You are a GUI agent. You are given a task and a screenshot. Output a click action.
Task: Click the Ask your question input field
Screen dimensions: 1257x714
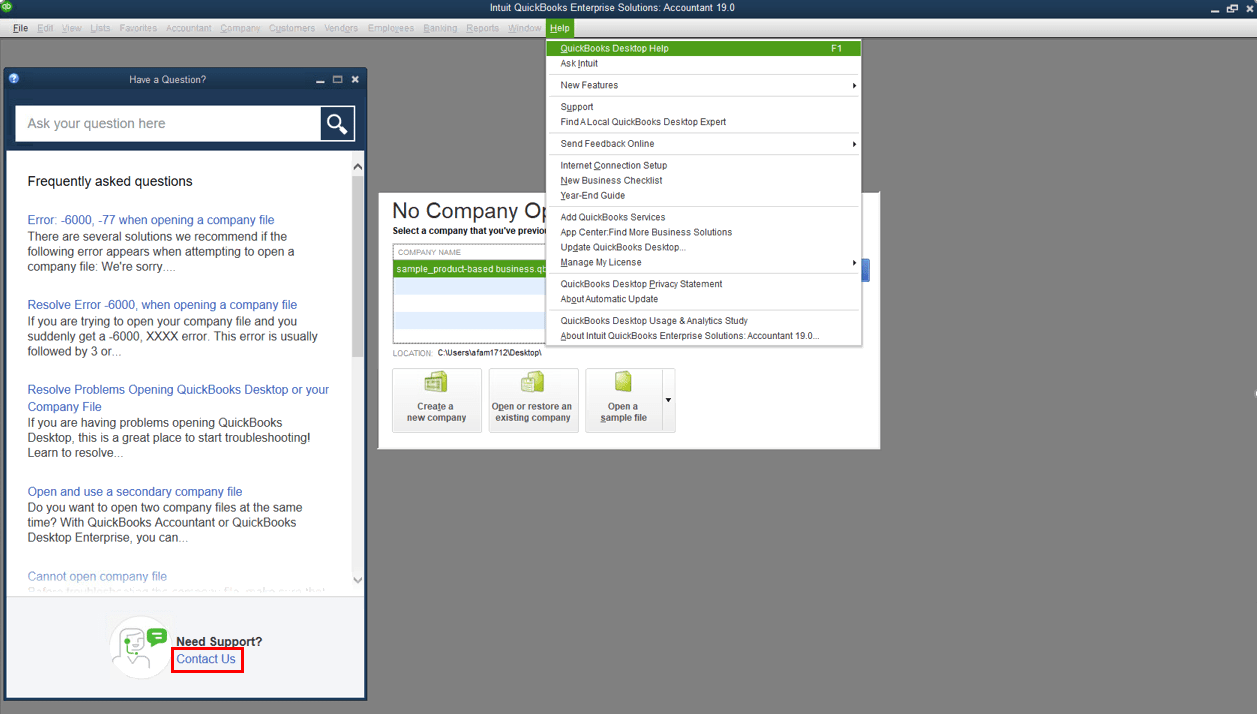pyautogui.click(x=165, y=123)
